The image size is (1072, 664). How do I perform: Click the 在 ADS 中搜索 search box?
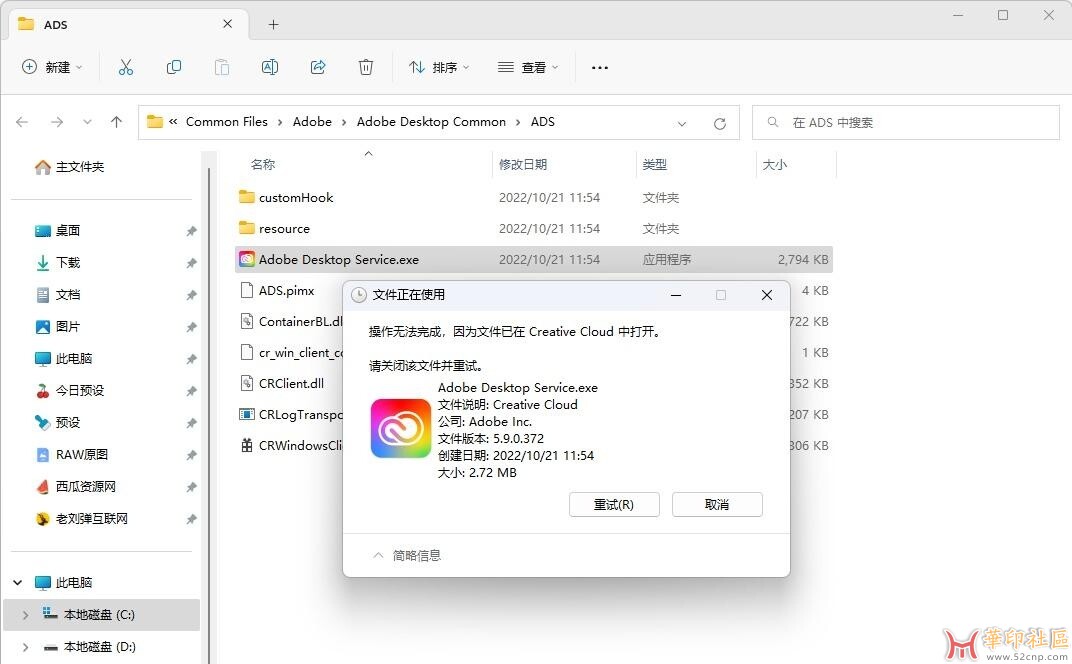tap(906, 122)
